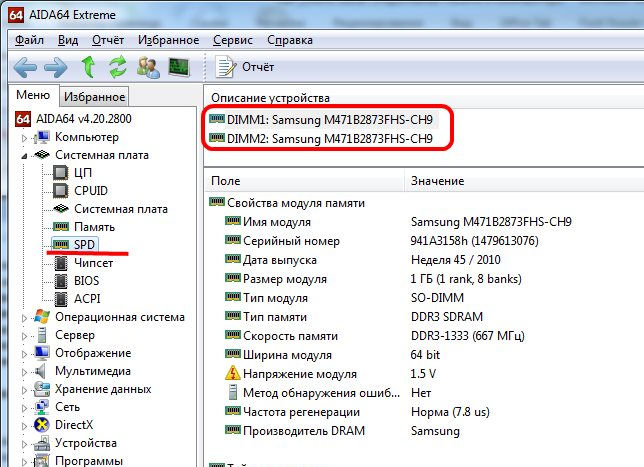Image resolution: width=644 pixels, height=467 pixels.
Task: Expand the Хранение данных node
Action: click(x=24, y=390)
